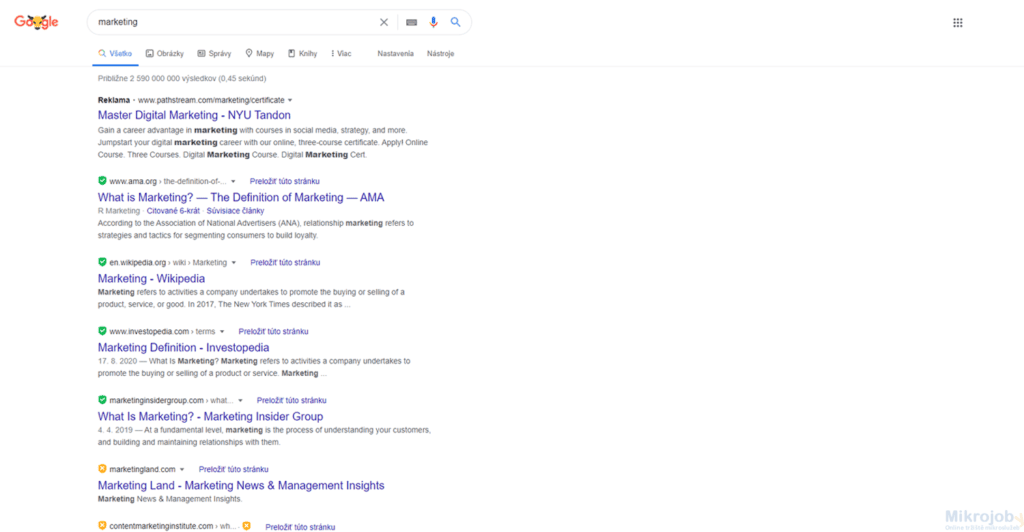This screenshot has height=532, width=1024.
Task: Click the www.pathstream.com/marketing/certificate URL
Action: tap(211, 100)
